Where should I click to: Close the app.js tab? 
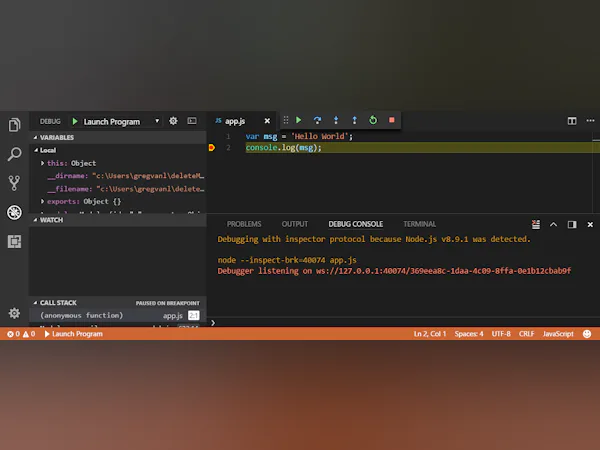(267, 121)
